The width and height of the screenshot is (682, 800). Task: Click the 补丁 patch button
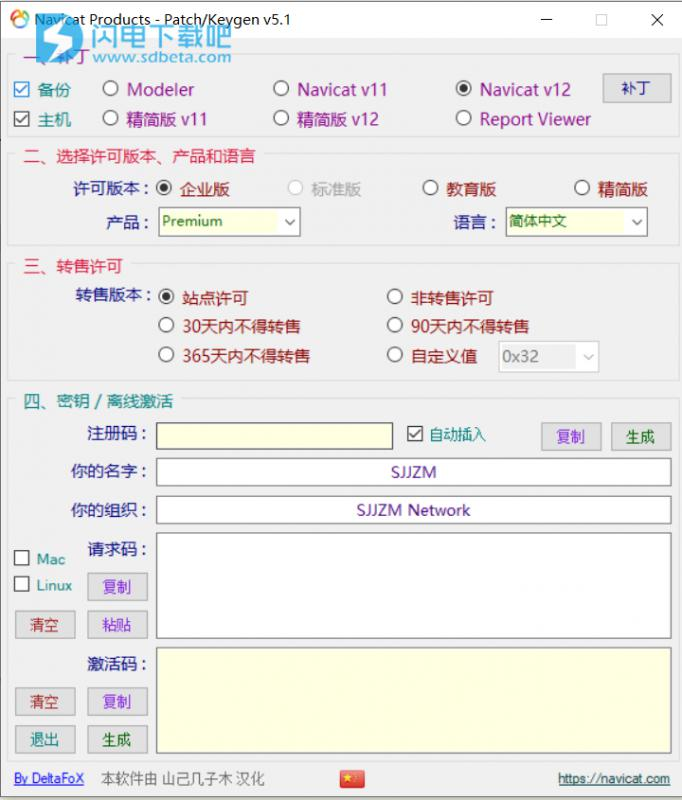coord(637,88)
